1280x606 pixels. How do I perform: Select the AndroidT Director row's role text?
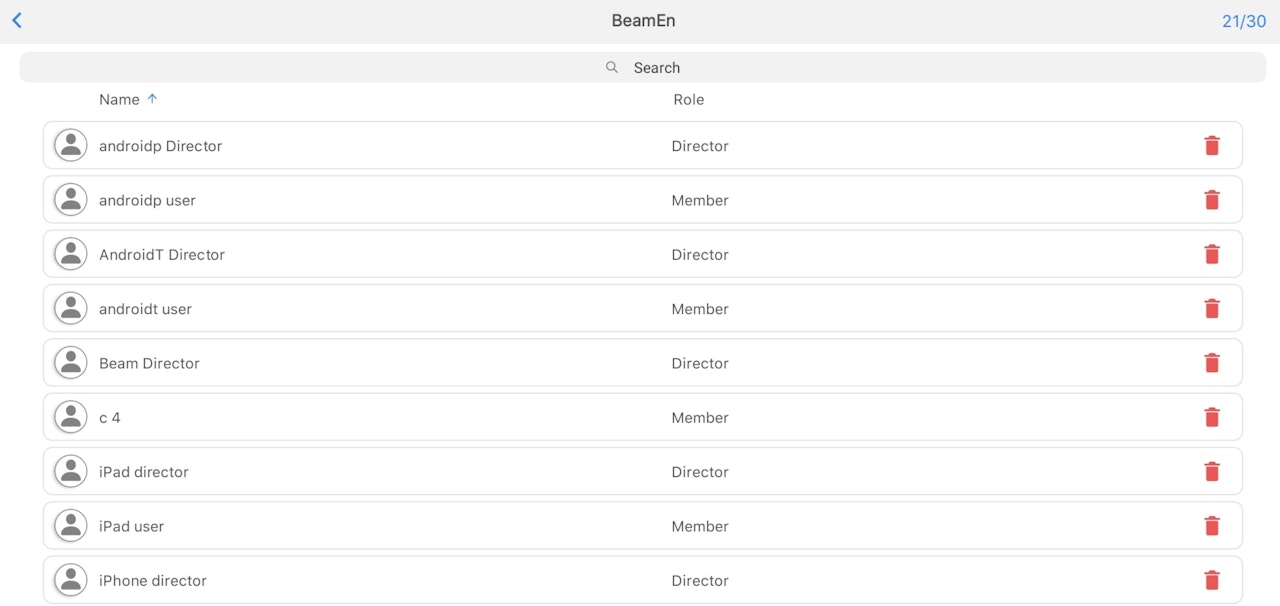pyautogui.click(x=700, y=254)
